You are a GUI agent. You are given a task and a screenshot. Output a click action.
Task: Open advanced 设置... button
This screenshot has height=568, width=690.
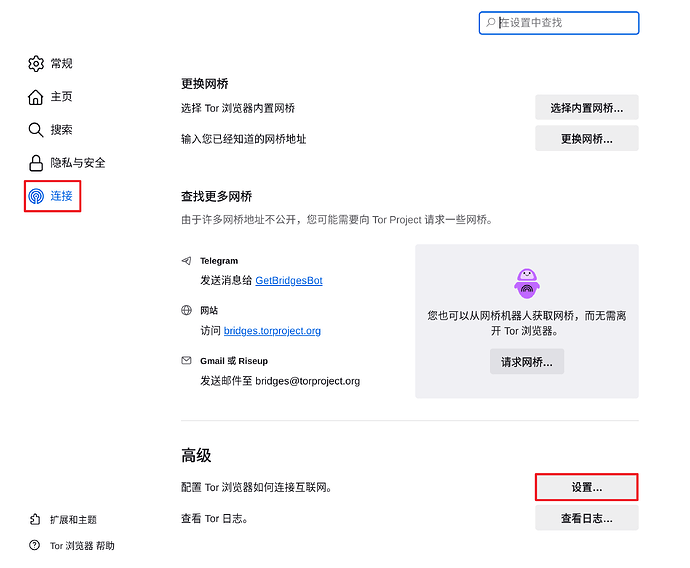point(587,487)
